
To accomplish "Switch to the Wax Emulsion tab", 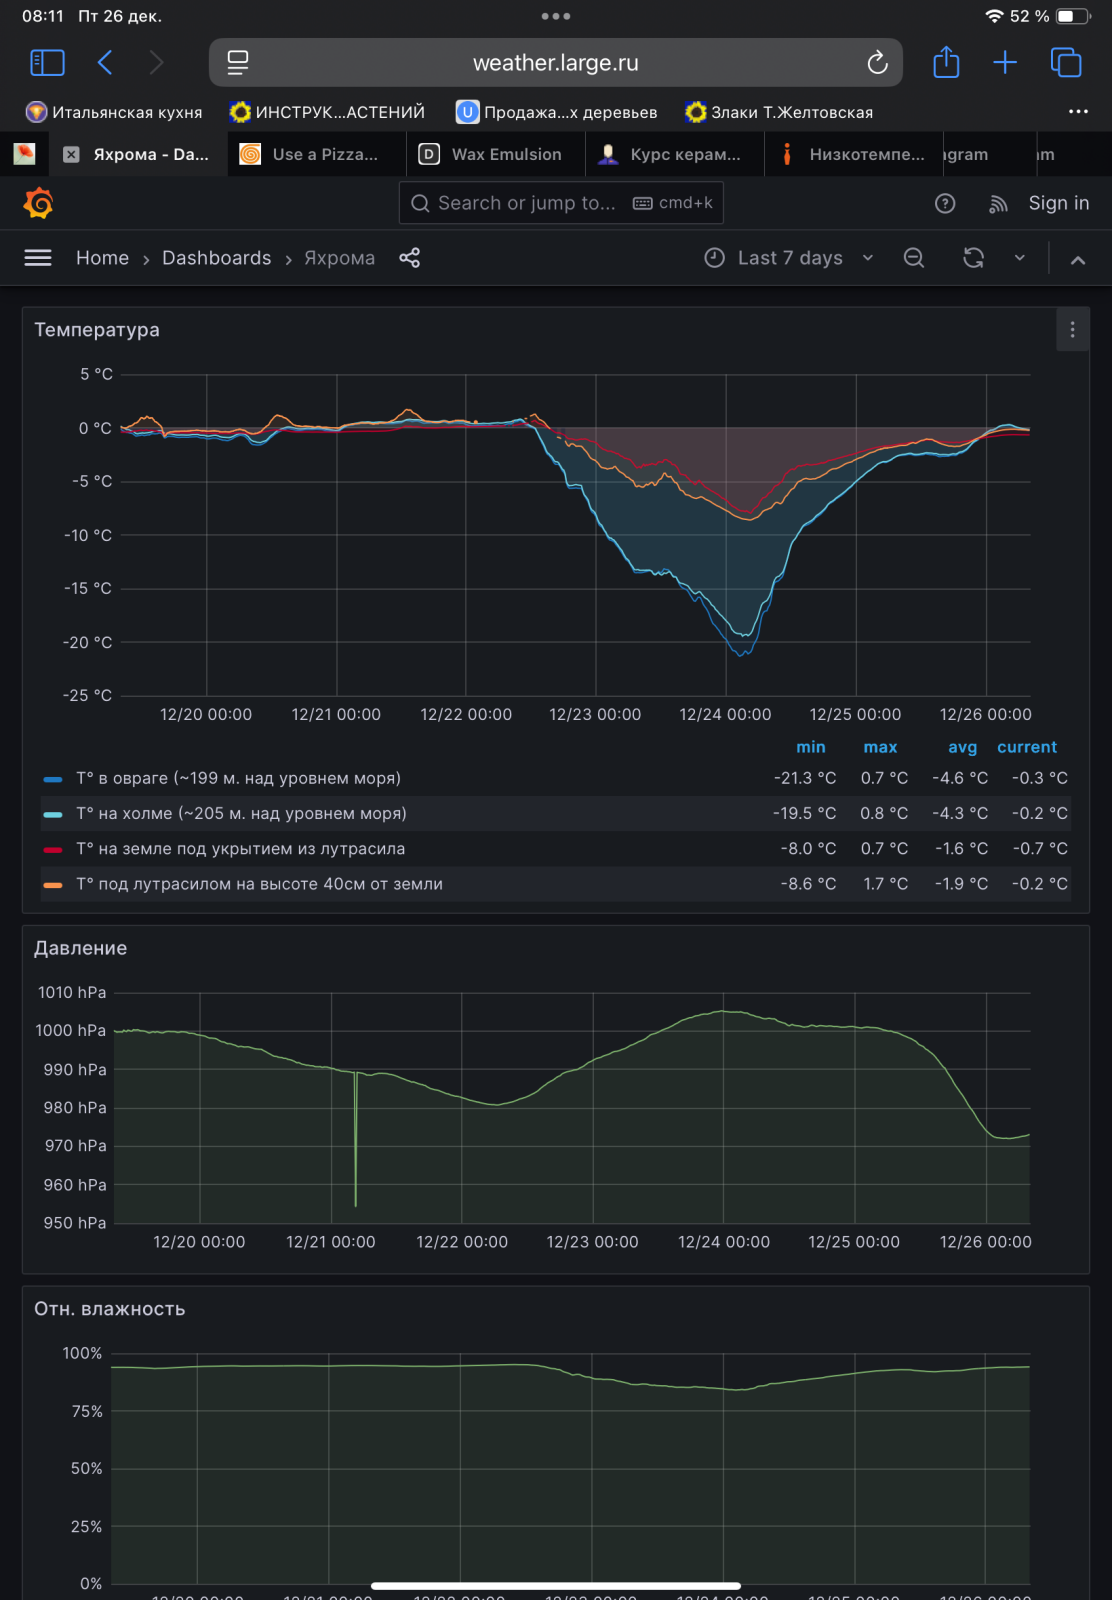I will [x=496, y=154].
